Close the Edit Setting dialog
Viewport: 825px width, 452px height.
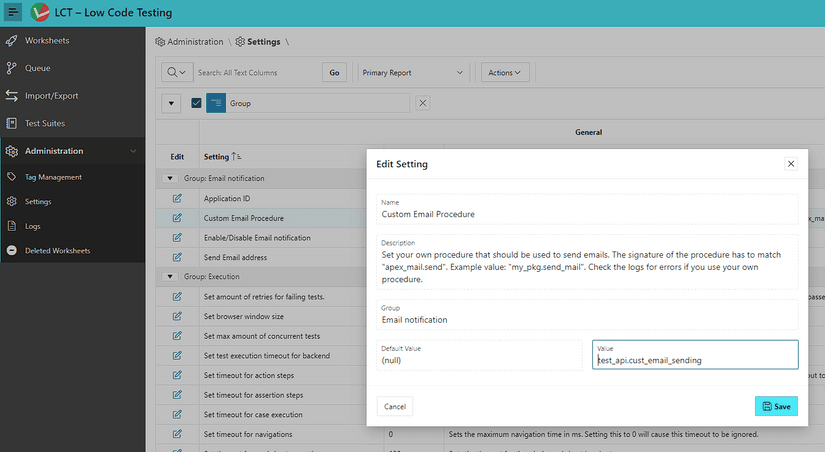790,164
